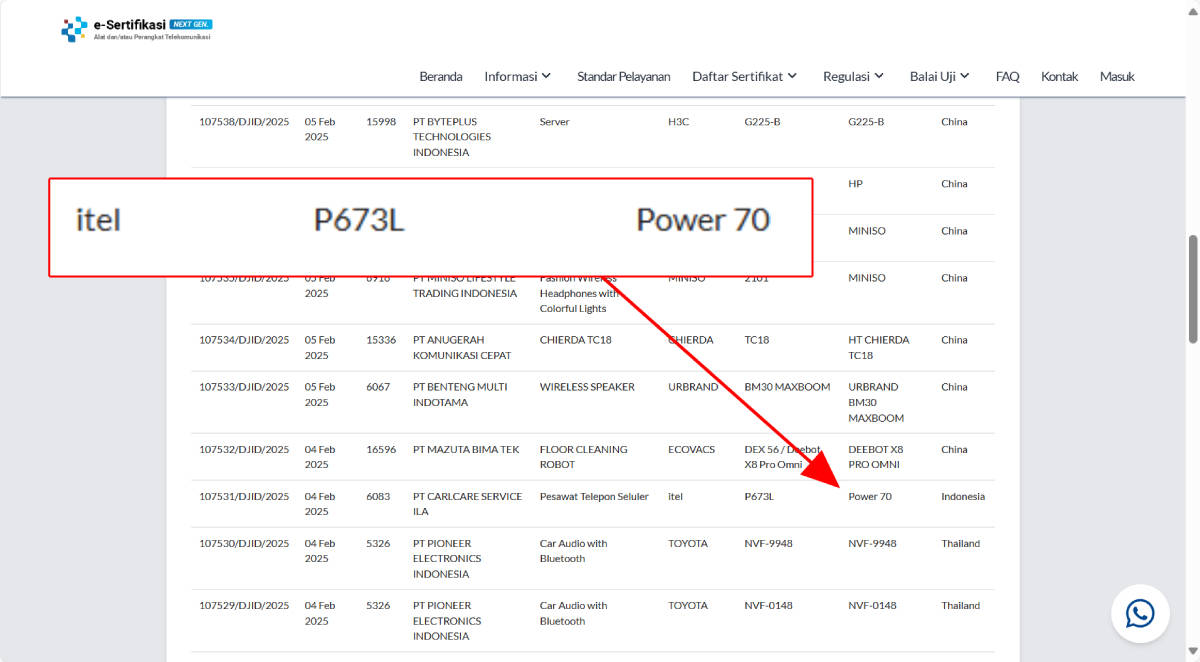Click PT CARLCARE SERVICE ILA cell
Image resolution: width=1200 pixels, height=662 pixels.
pos(467,504)
